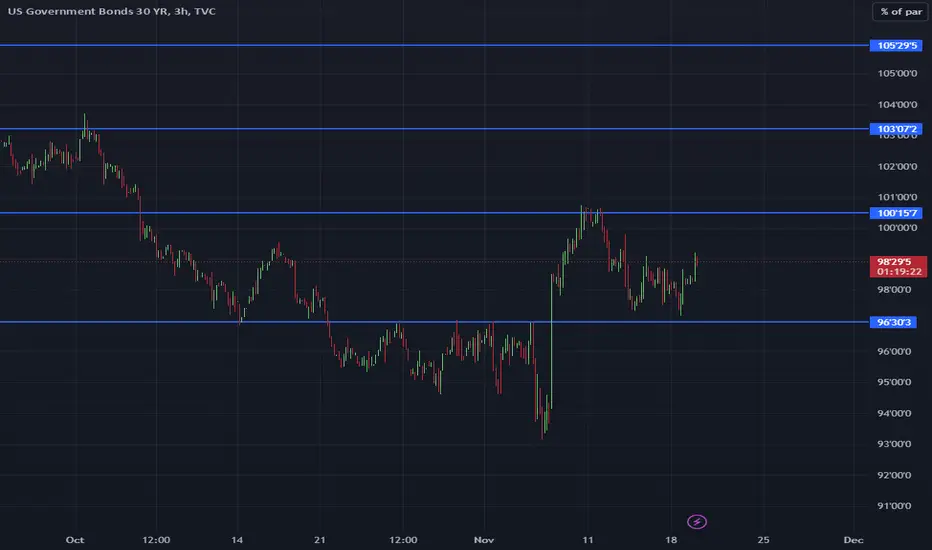Click the 100'00'0 price axis label
Viewport: 932px width, 550px height.
point(897,228)
